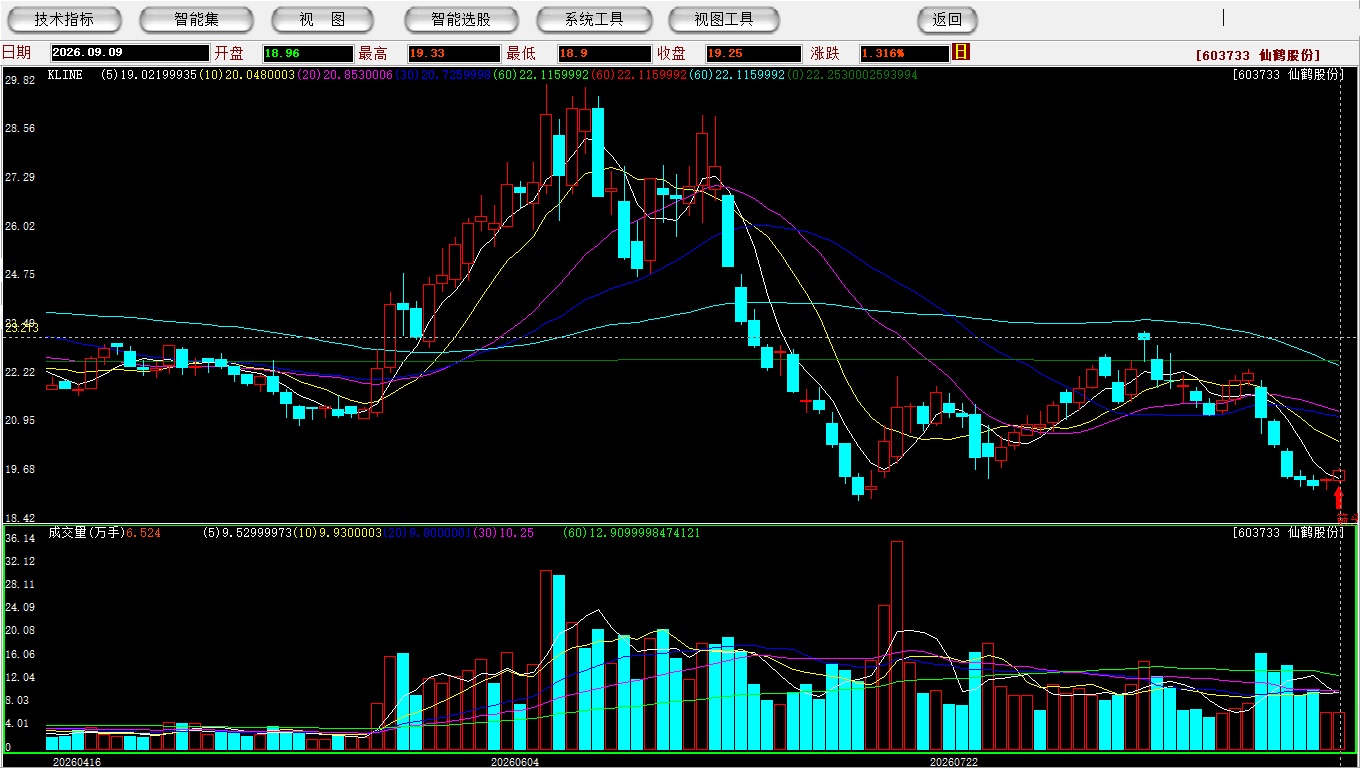Click the 23.213 crosshair price label

click(x=22, y=327)
